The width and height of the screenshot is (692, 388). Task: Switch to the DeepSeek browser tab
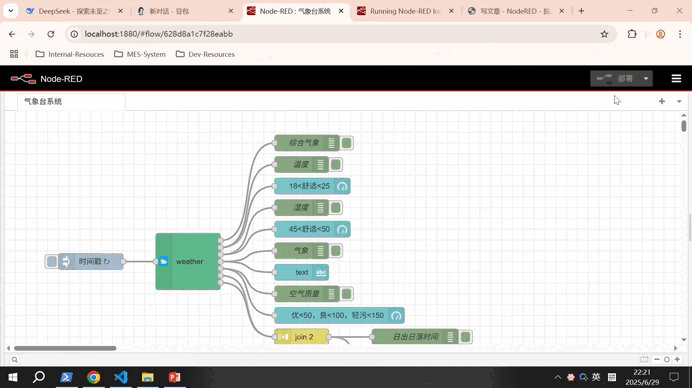point(74,11)
